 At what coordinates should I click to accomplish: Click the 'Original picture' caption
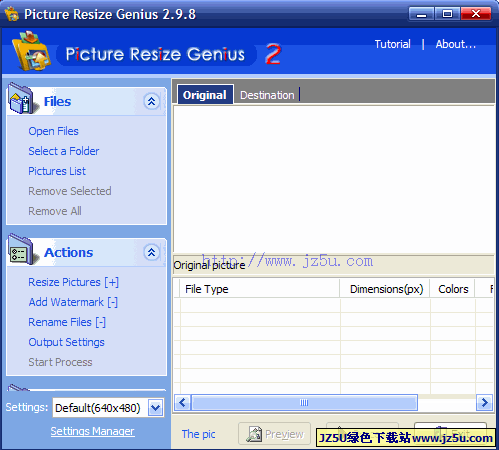tap(209, 265)
